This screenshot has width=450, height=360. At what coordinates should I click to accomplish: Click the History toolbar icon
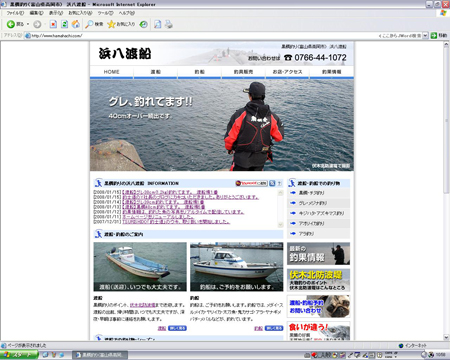[x=144, y=24]
